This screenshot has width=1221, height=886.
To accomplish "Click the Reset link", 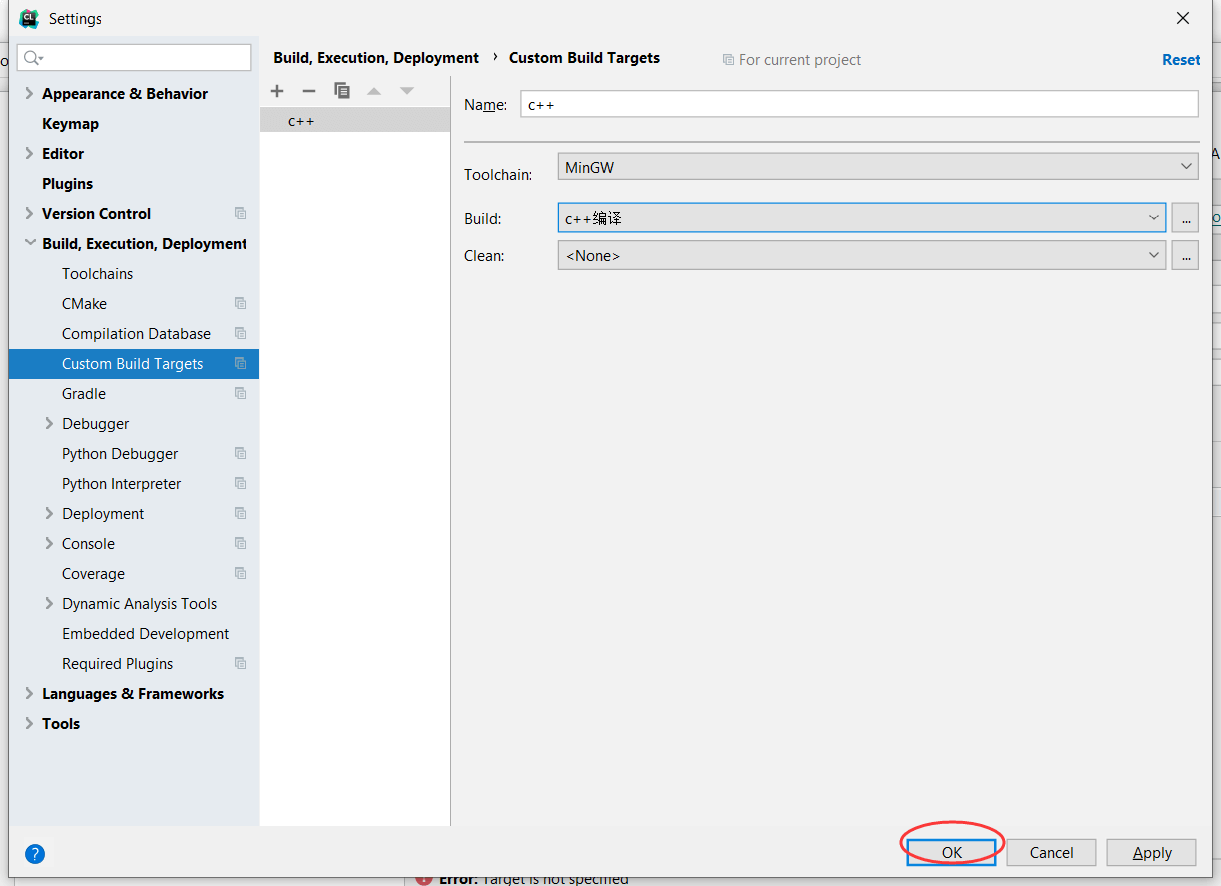I will [1180, 60].
